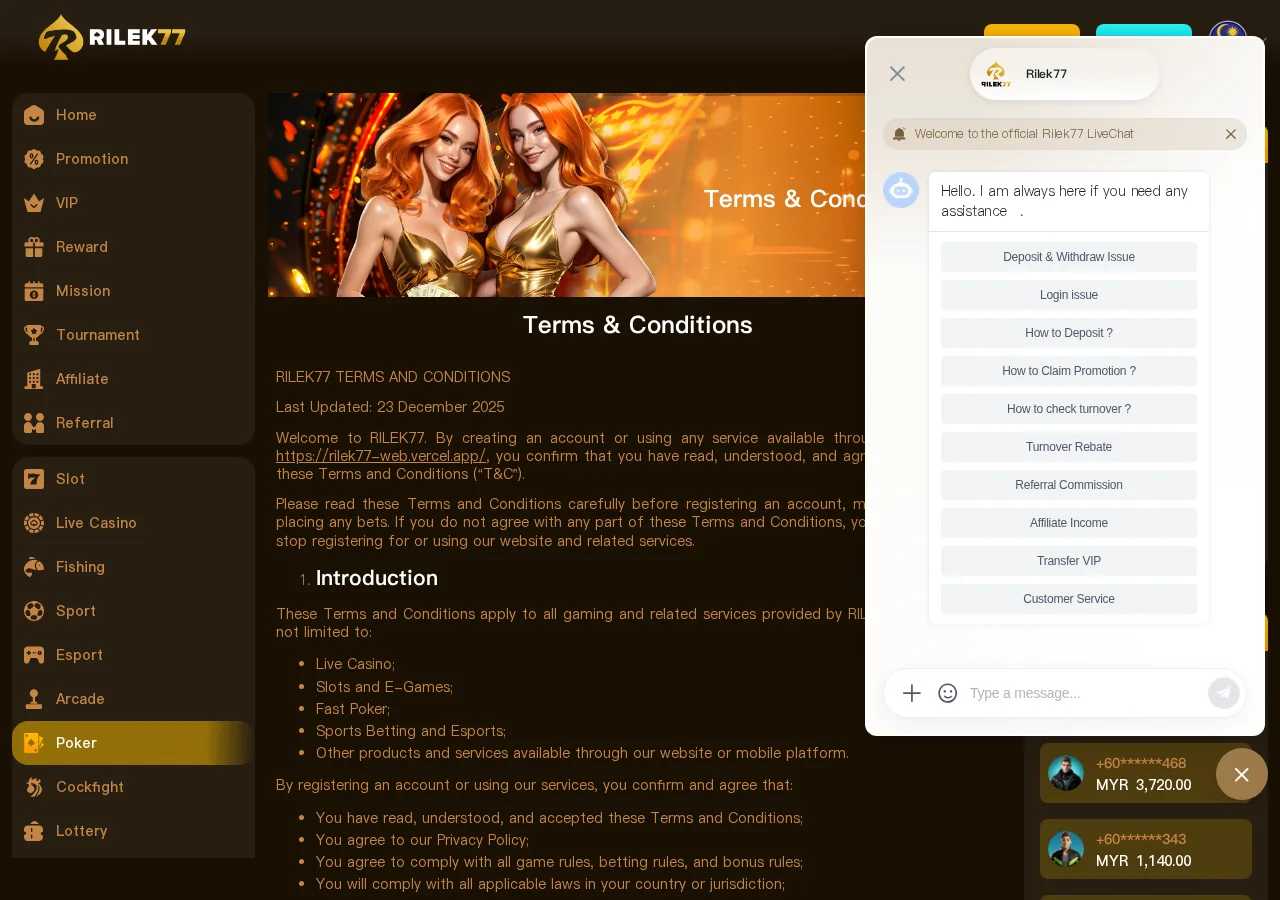Click Customer Service chat option
This screenshot has height=900, width=1280.
click(x=1069, y=599)
